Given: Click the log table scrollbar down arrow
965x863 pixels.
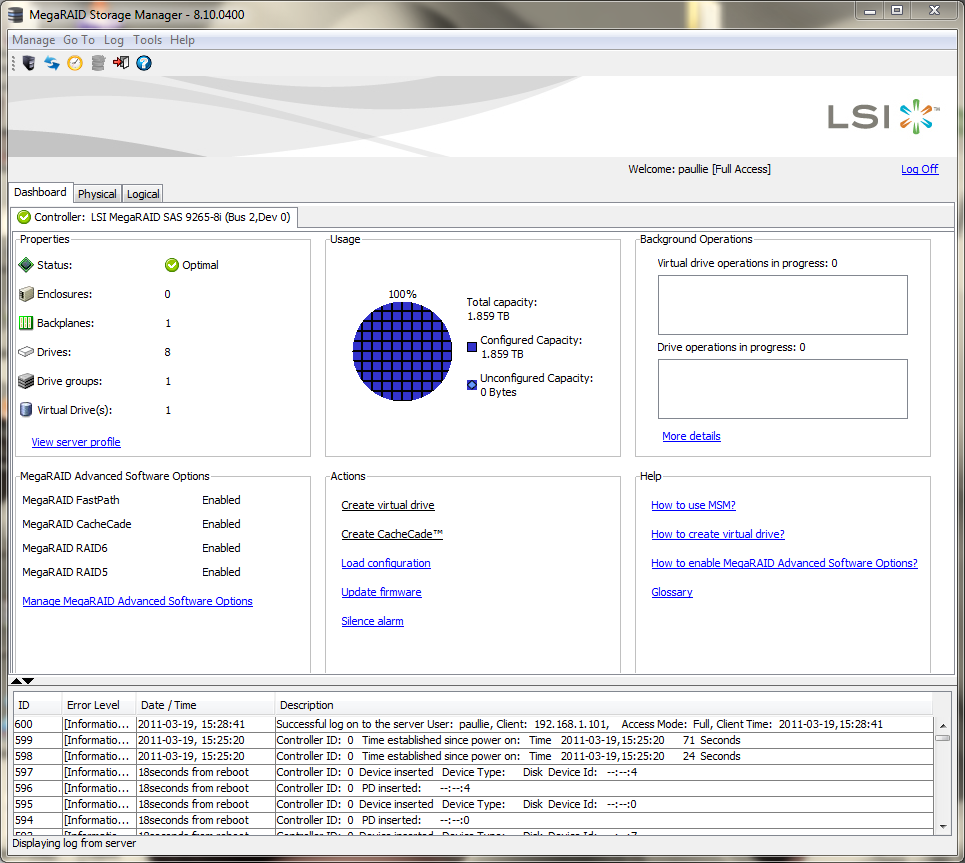Looking at the screenshot, I should pyautogui.click(x=942, y=826).
